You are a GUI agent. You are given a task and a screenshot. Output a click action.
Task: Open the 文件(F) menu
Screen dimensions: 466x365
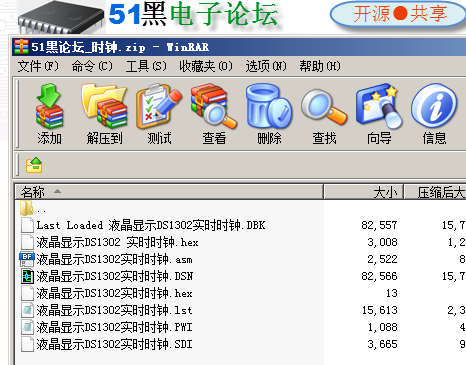point(38,66)
